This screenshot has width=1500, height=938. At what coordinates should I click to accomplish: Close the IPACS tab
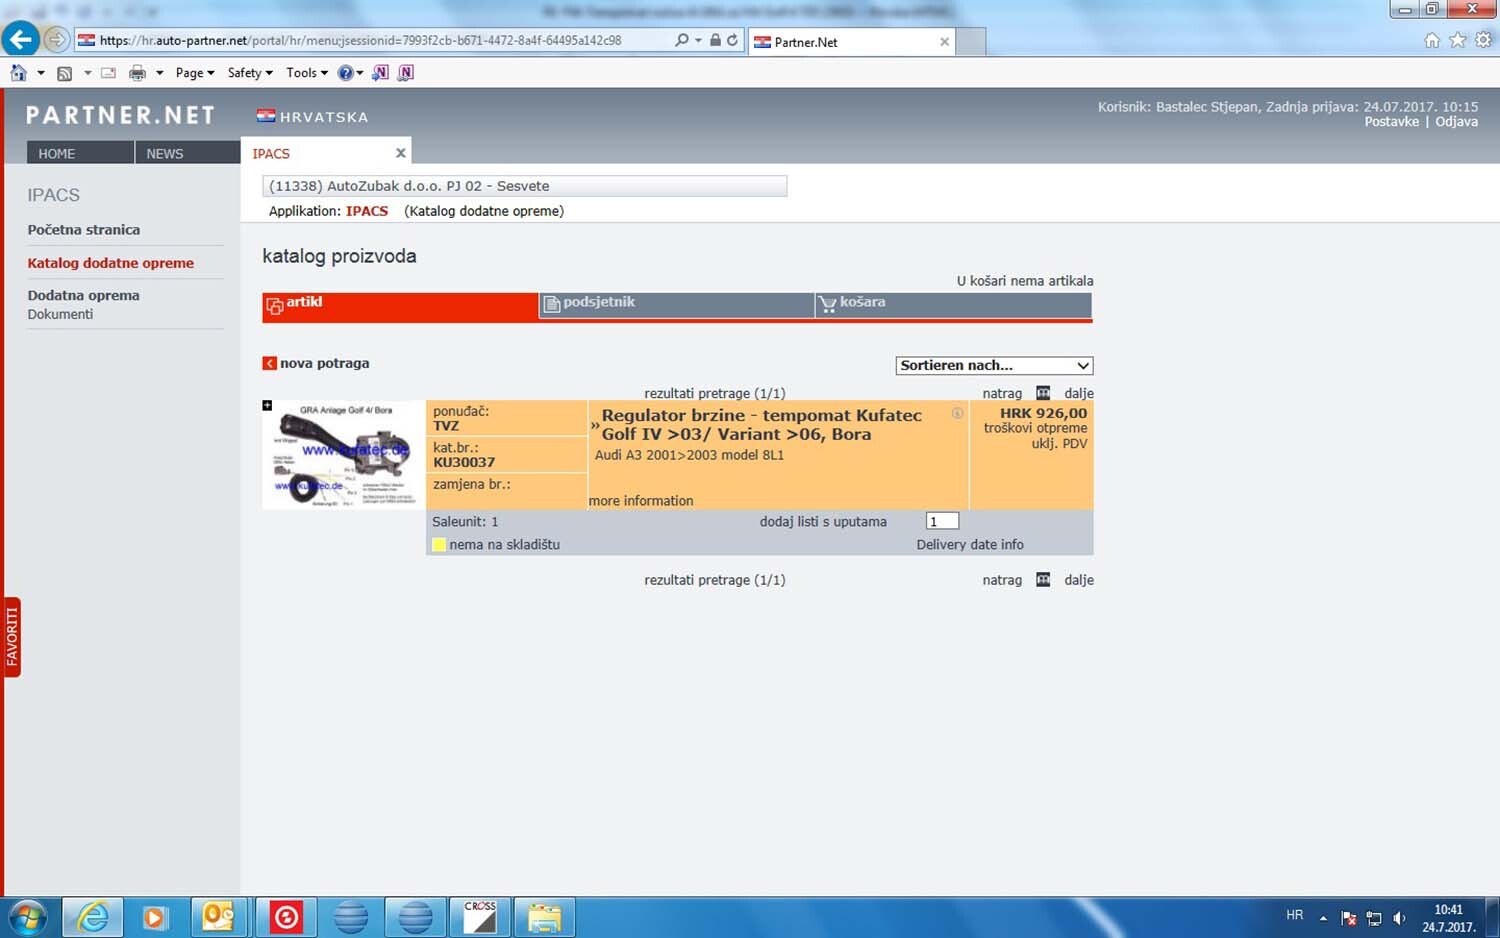400,153
